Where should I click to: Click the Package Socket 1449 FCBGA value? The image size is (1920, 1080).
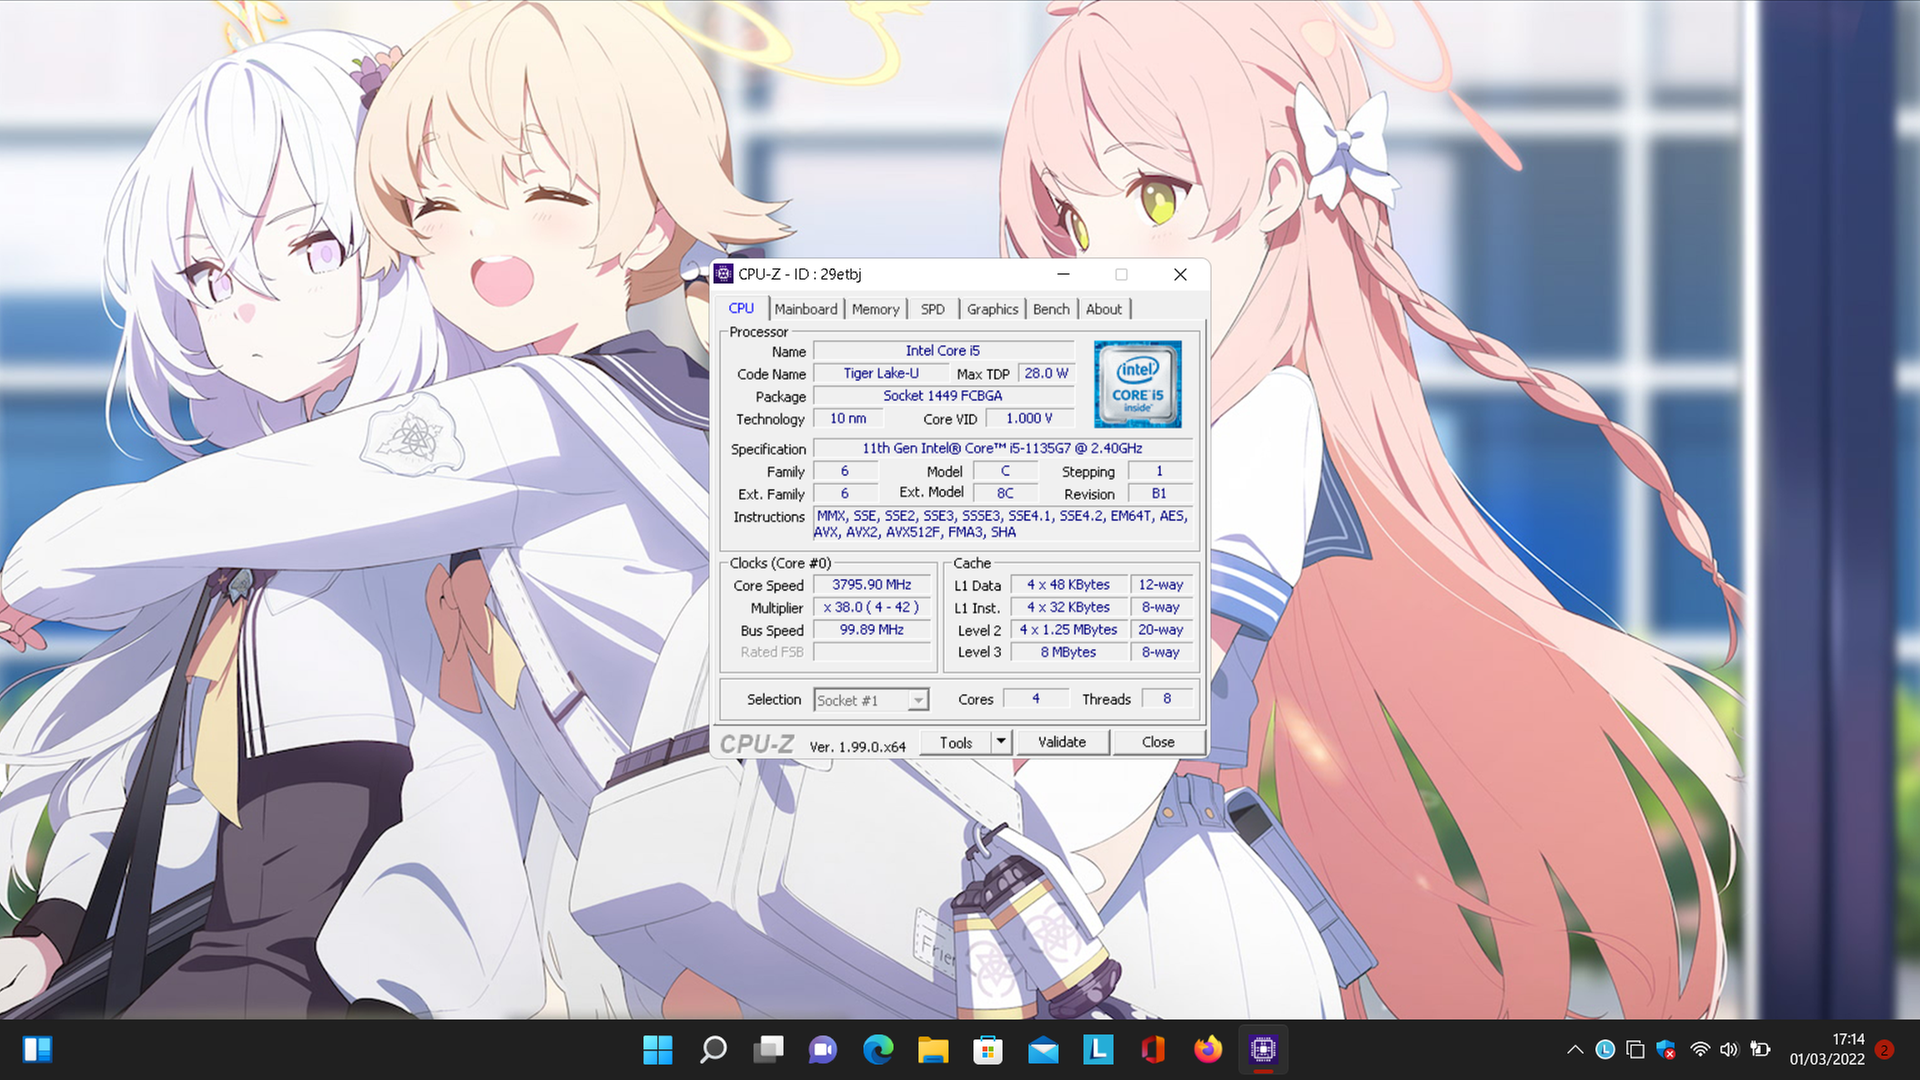[x=943, y=396]
